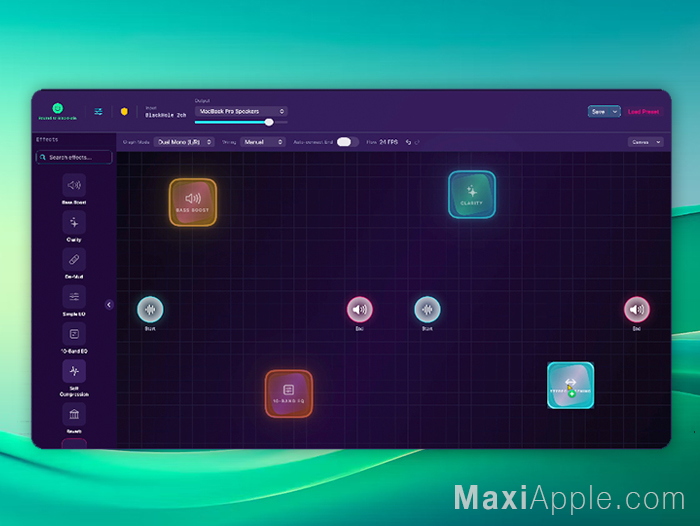
Task: Click the BlackHole 2ch input label
Action: click(x=166, y=115)
